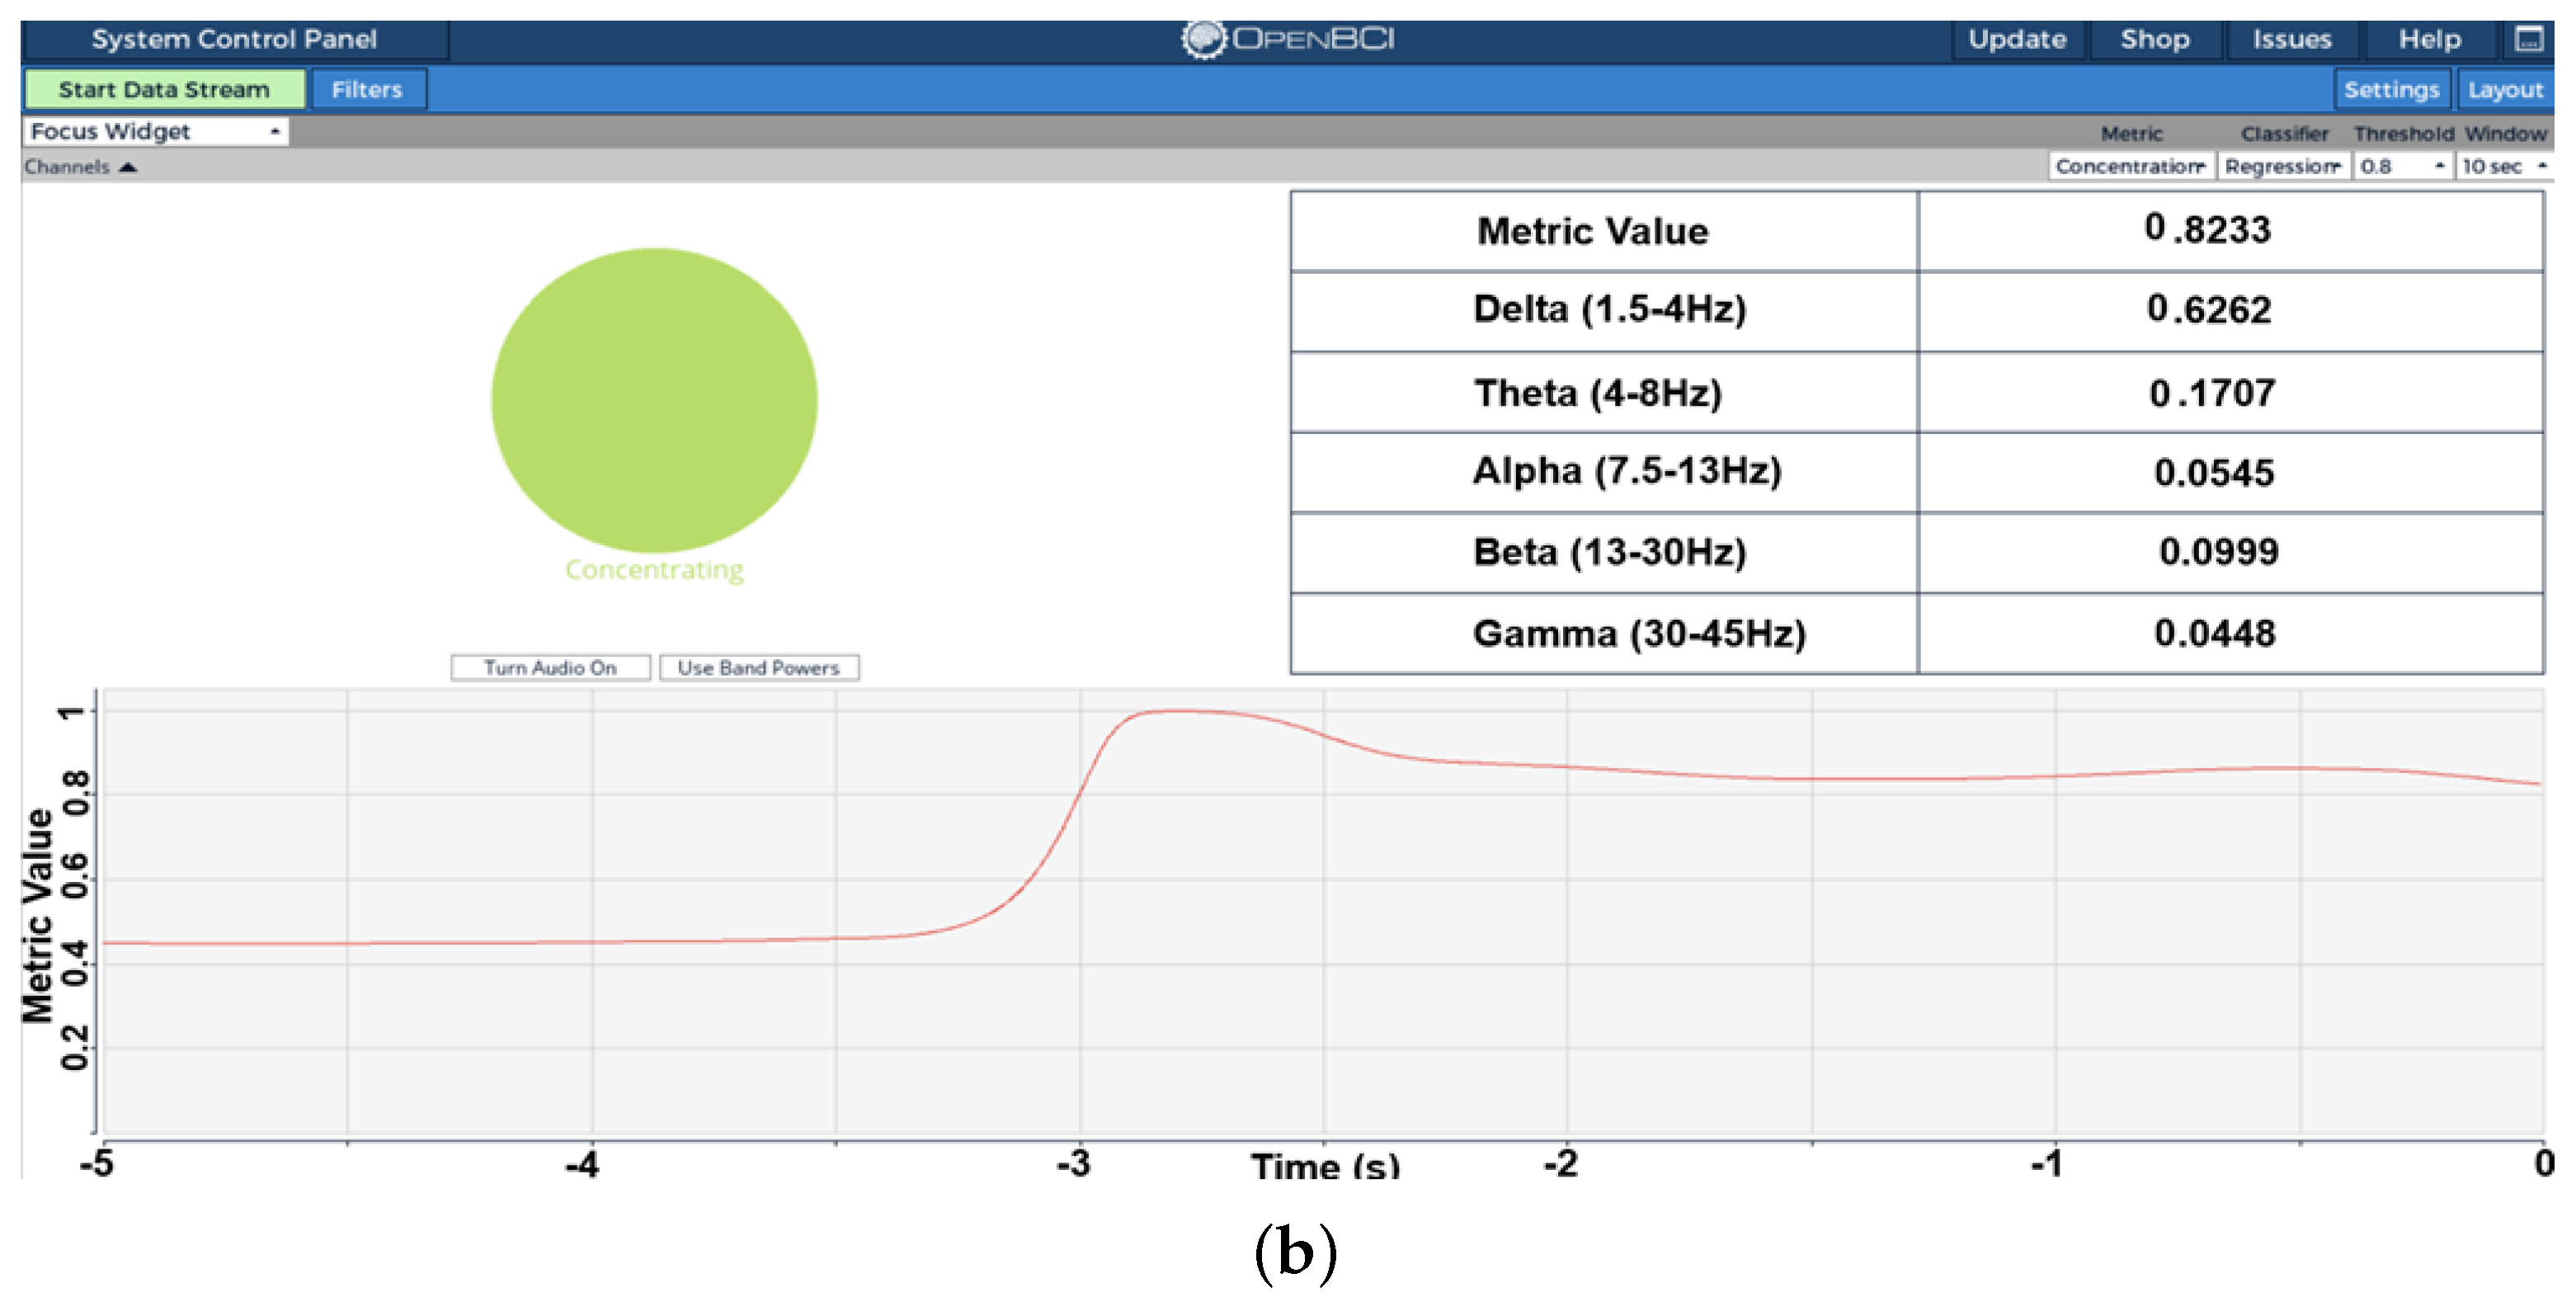
Task: Change the 0.8 threshold dropdown
Action: click(2401, 166)
